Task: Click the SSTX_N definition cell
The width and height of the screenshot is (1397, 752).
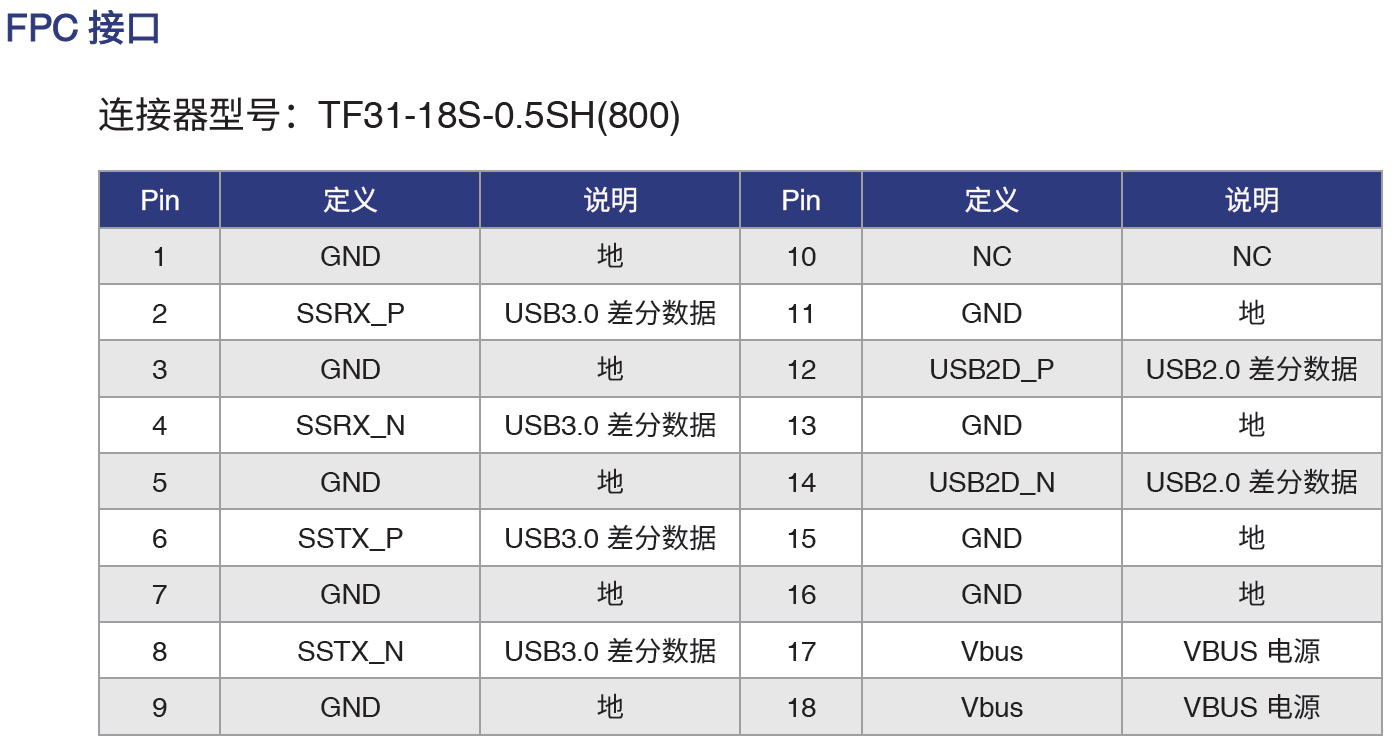Action: pyautogui.click(x=350, y=652)
